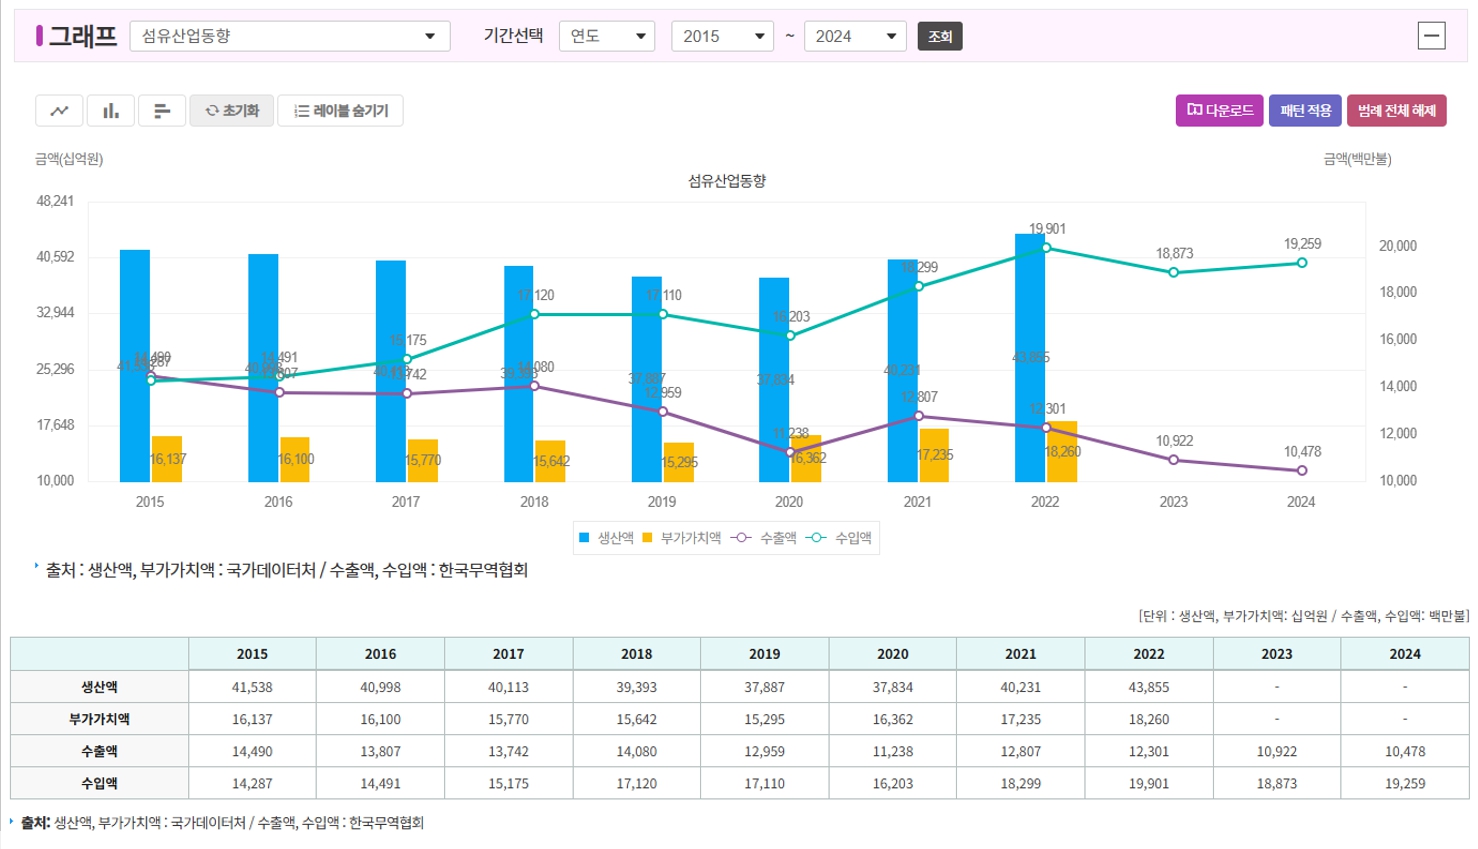
Task: Open the start year 2015 dropdown
Action: pyautogui.click(x=722, y=36)
